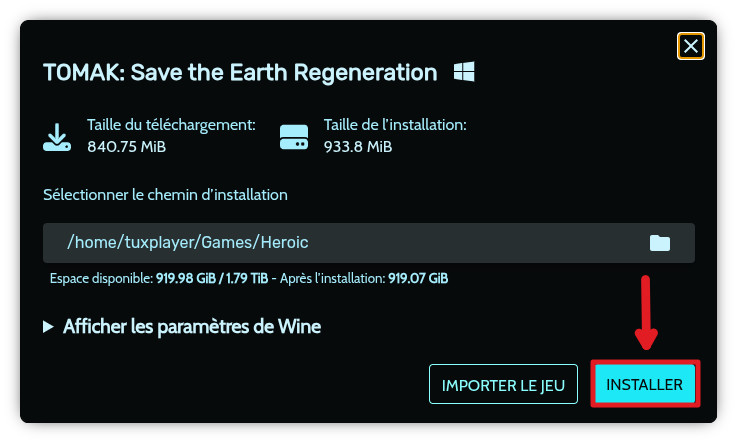Click the "Taille de l'installation" label
This screenshot has height=443, width=737.
[395, 125]
